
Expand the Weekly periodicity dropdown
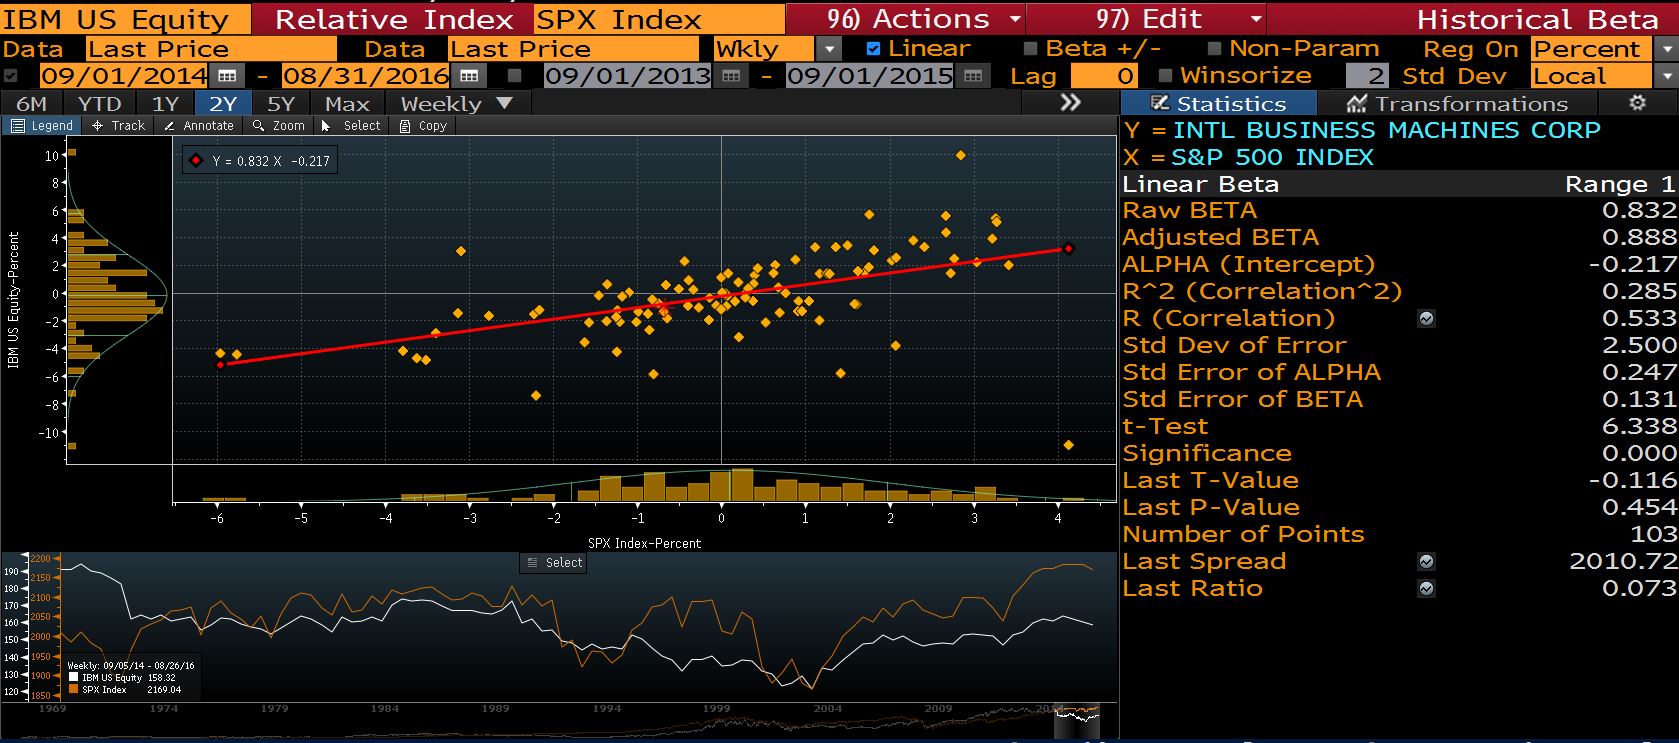point(456,103)
